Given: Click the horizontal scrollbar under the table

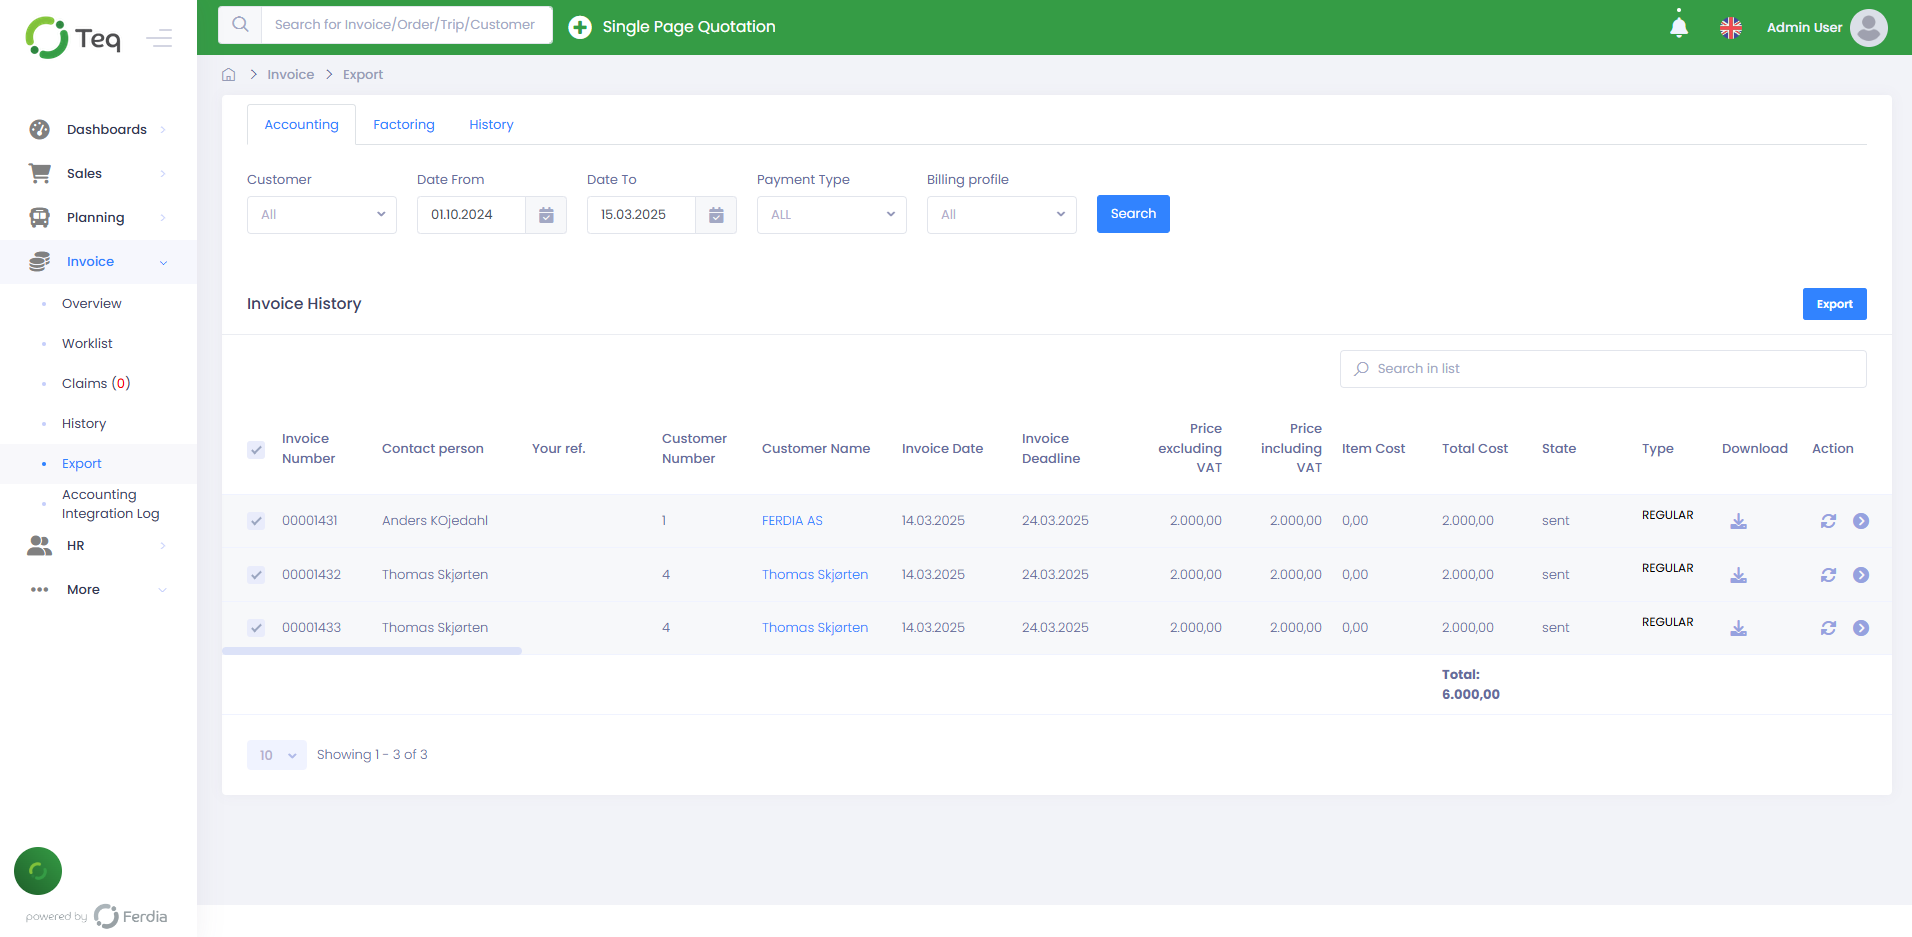Looking at the screenshot, I should pos(372,651).
